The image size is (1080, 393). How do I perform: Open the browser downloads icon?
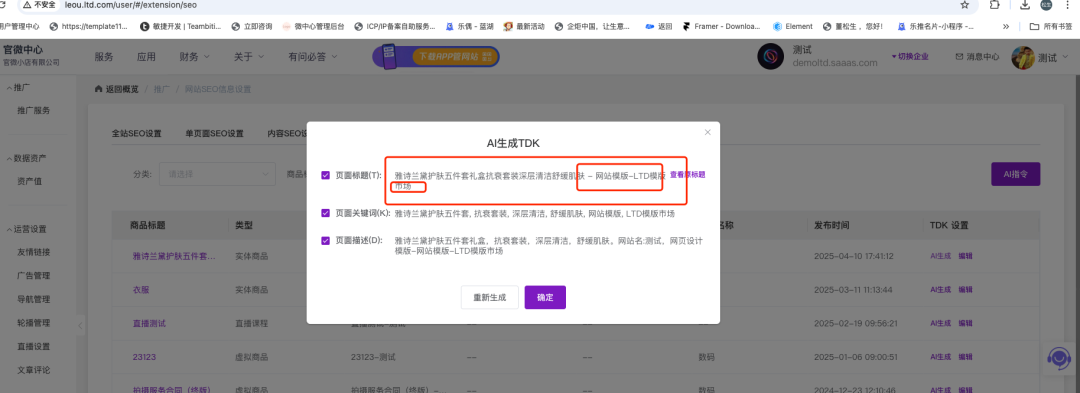point(1025,5)
